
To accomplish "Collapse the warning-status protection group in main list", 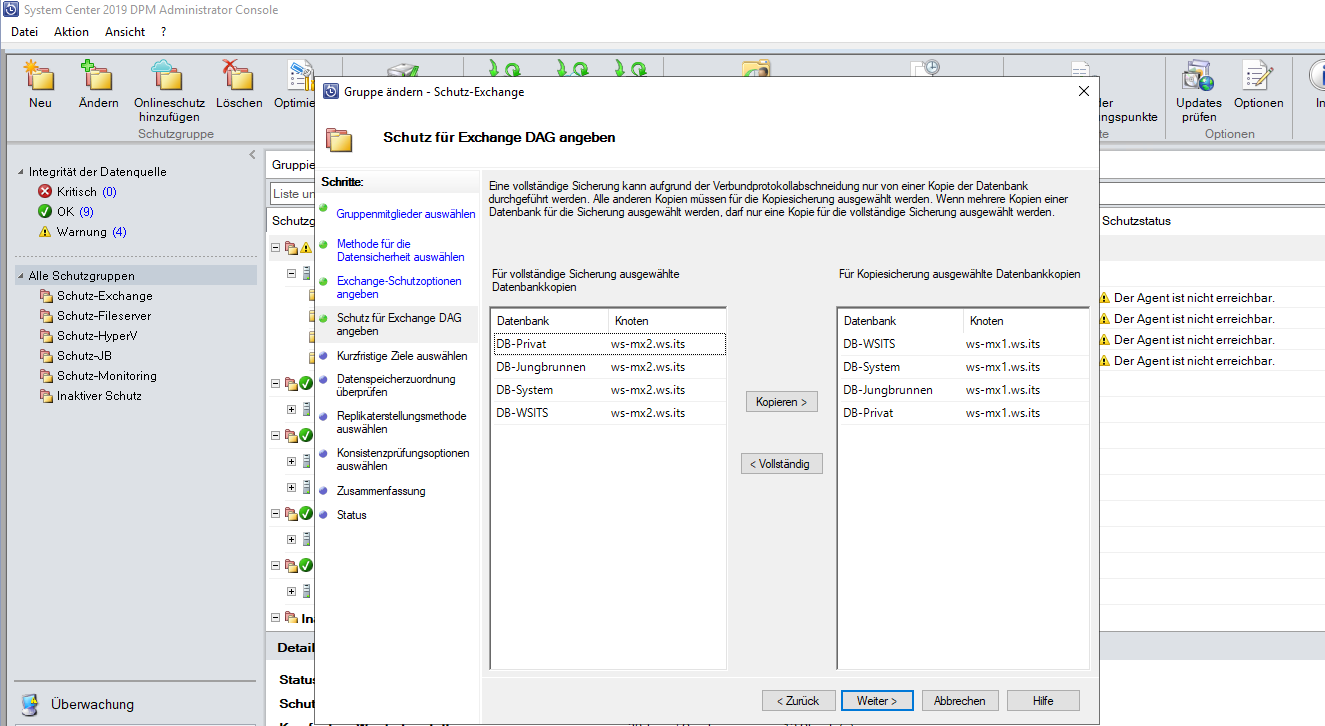I will click(x=276, y=246).
